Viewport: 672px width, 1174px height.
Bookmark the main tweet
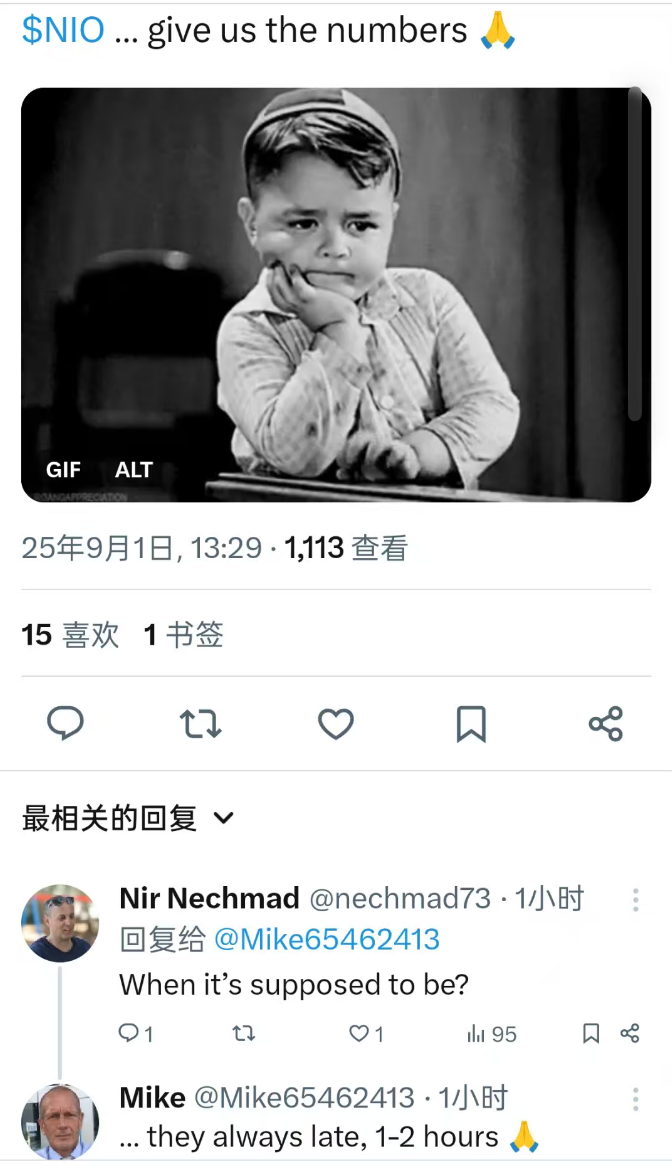[471, 723]
